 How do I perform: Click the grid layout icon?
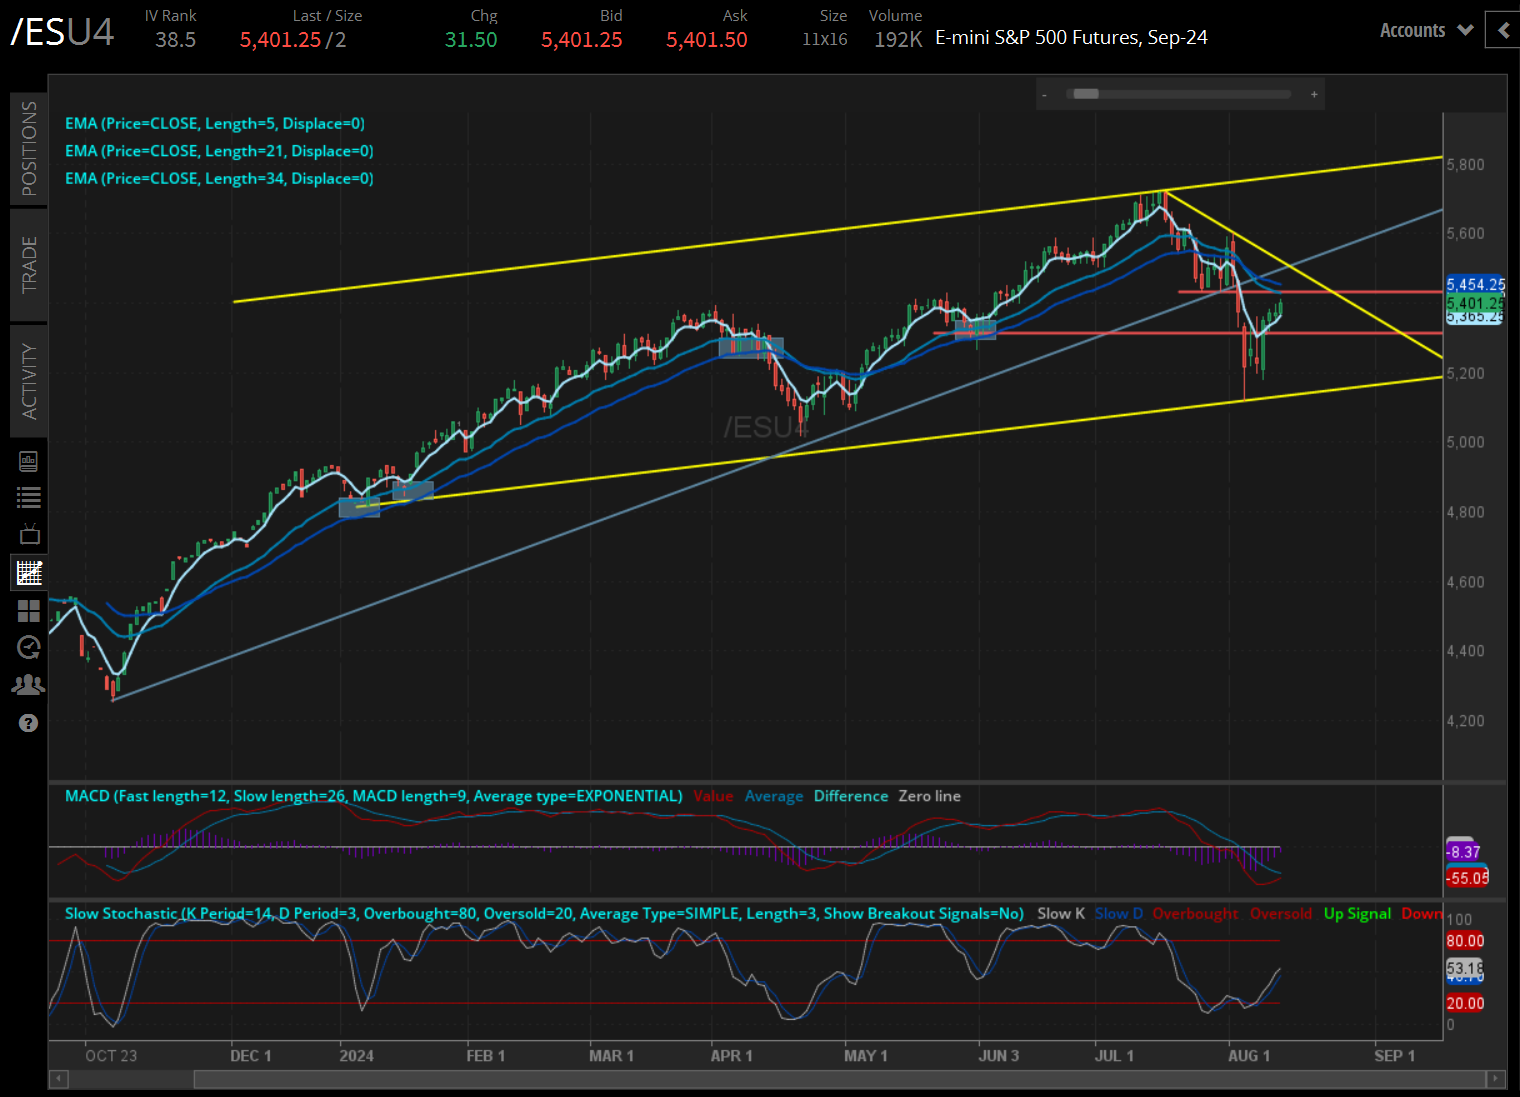click(x=28, y=611)
